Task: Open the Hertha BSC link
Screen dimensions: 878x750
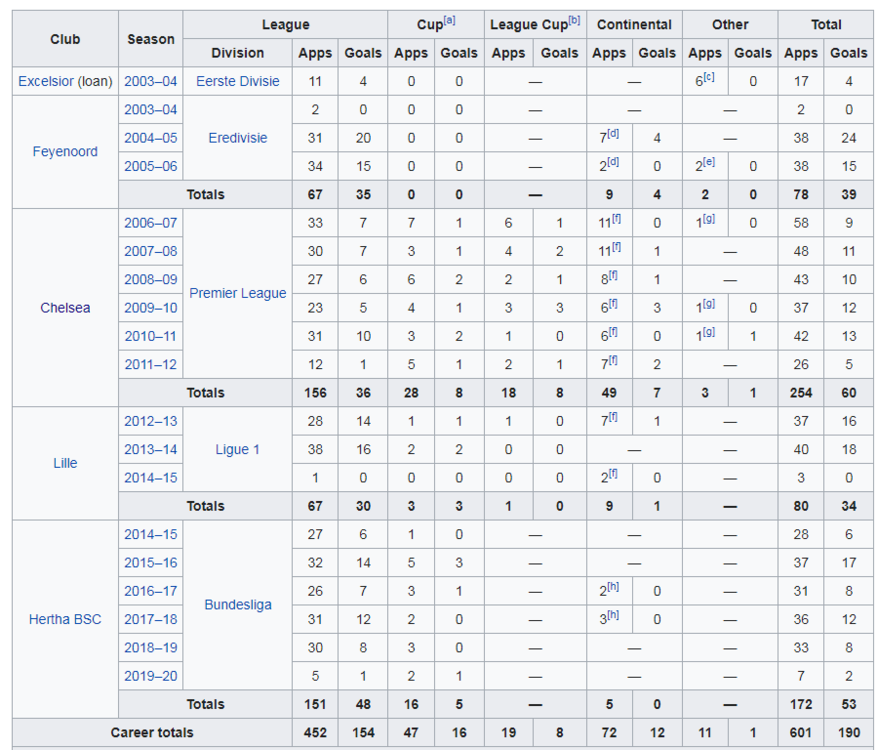Action: click(x=65, y=619)
